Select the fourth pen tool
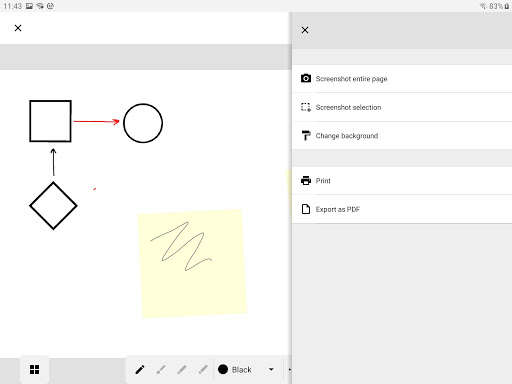The width and height of the screenshot is (512, 384). (x=203, y=369)
